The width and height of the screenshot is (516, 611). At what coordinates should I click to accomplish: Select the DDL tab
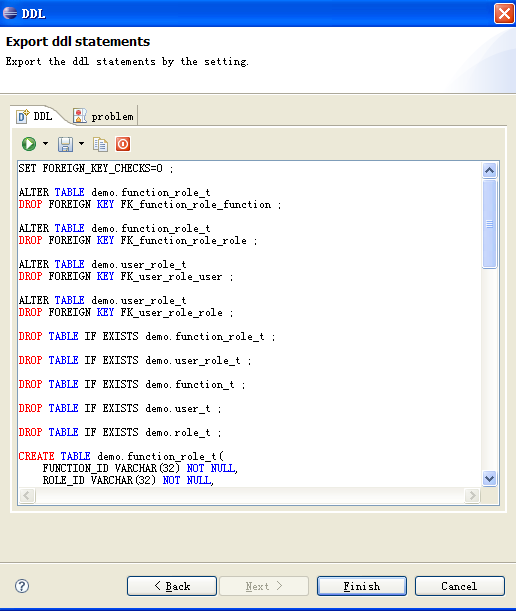click(x=35, y=116)
